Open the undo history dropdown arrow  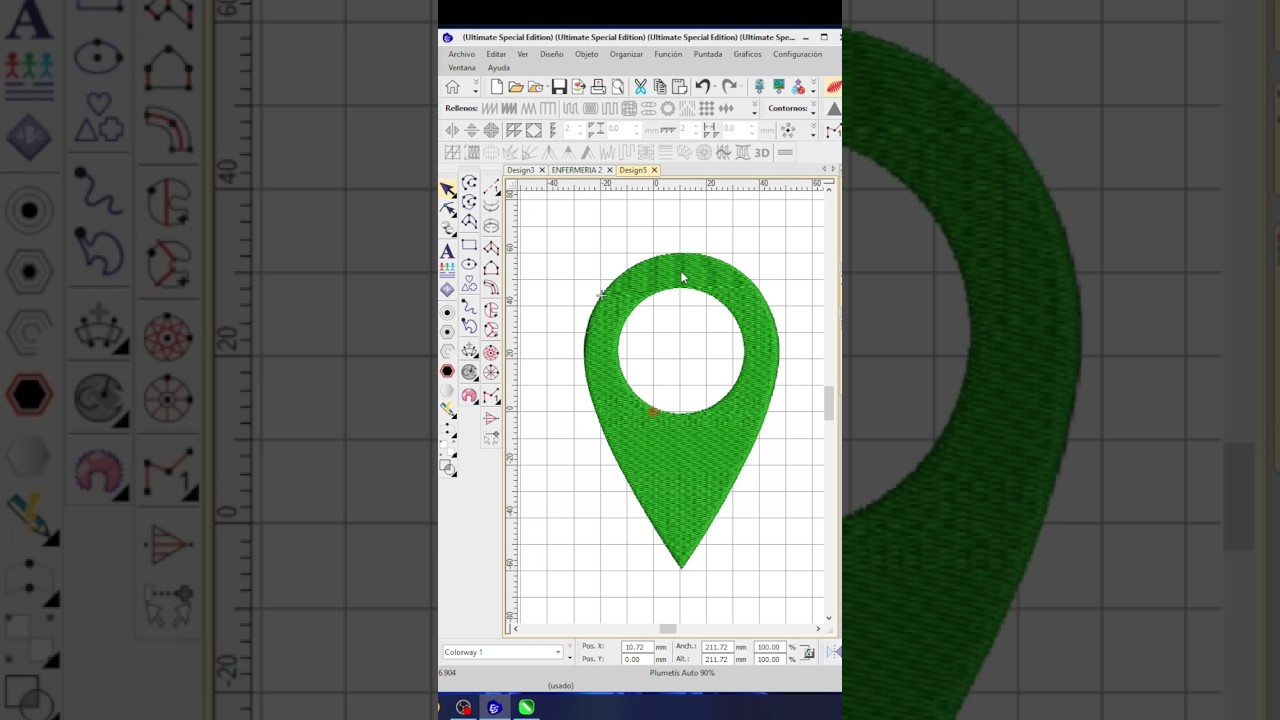(714, 87)
